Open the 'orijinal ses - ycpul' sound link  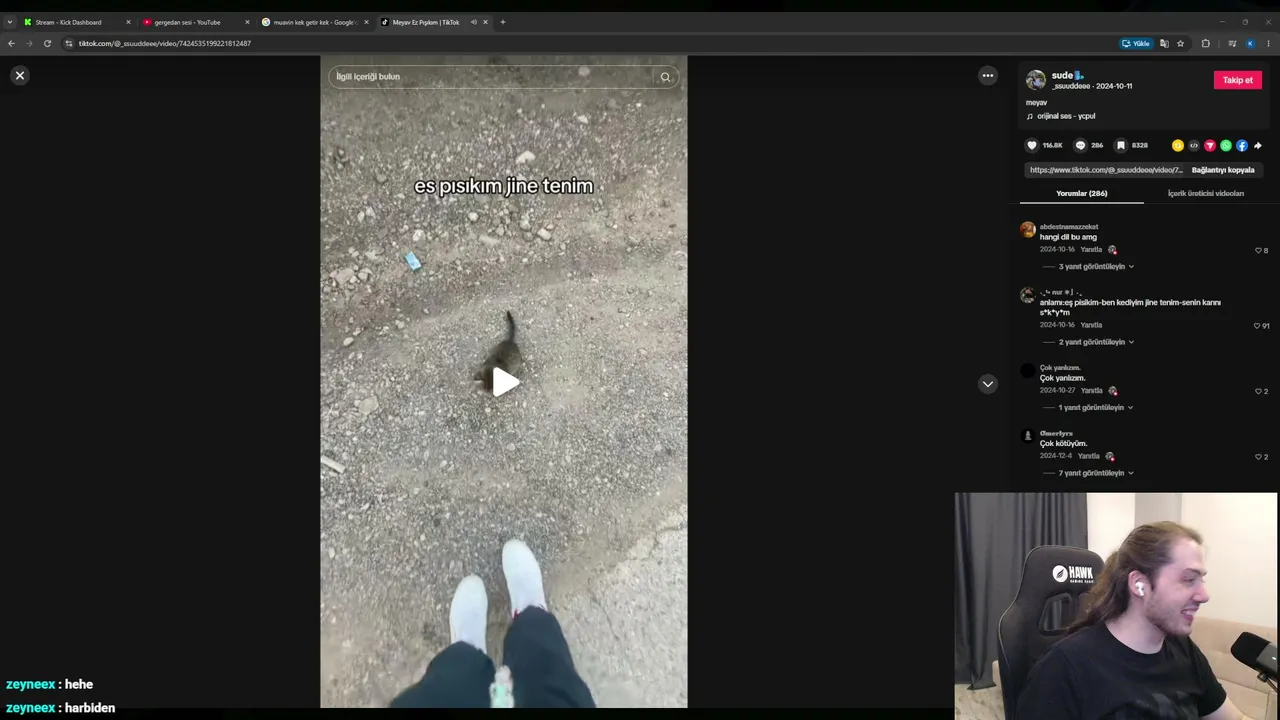click(1065, 116)
